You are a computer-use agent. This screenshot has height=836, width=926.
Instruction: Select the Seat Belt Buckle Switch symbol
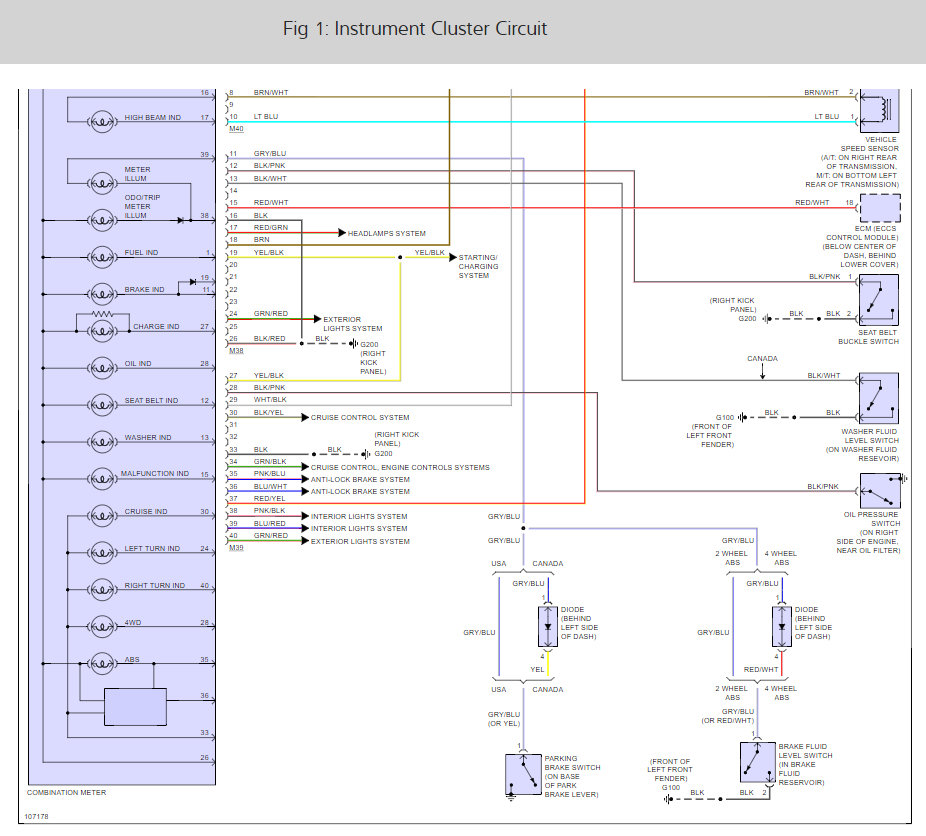coord(879,300)
